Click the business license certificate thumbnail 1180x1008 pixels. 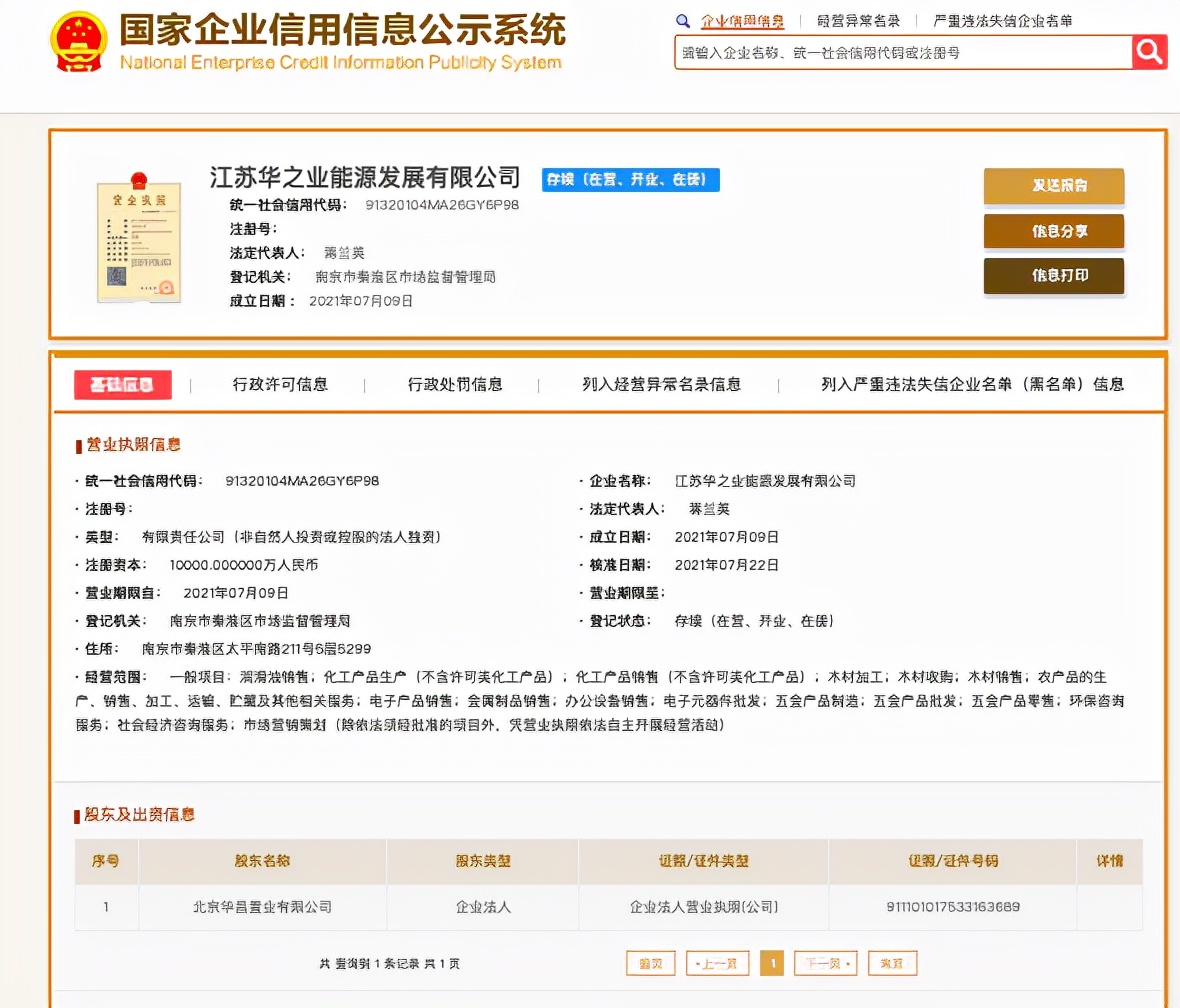[139, 240]
